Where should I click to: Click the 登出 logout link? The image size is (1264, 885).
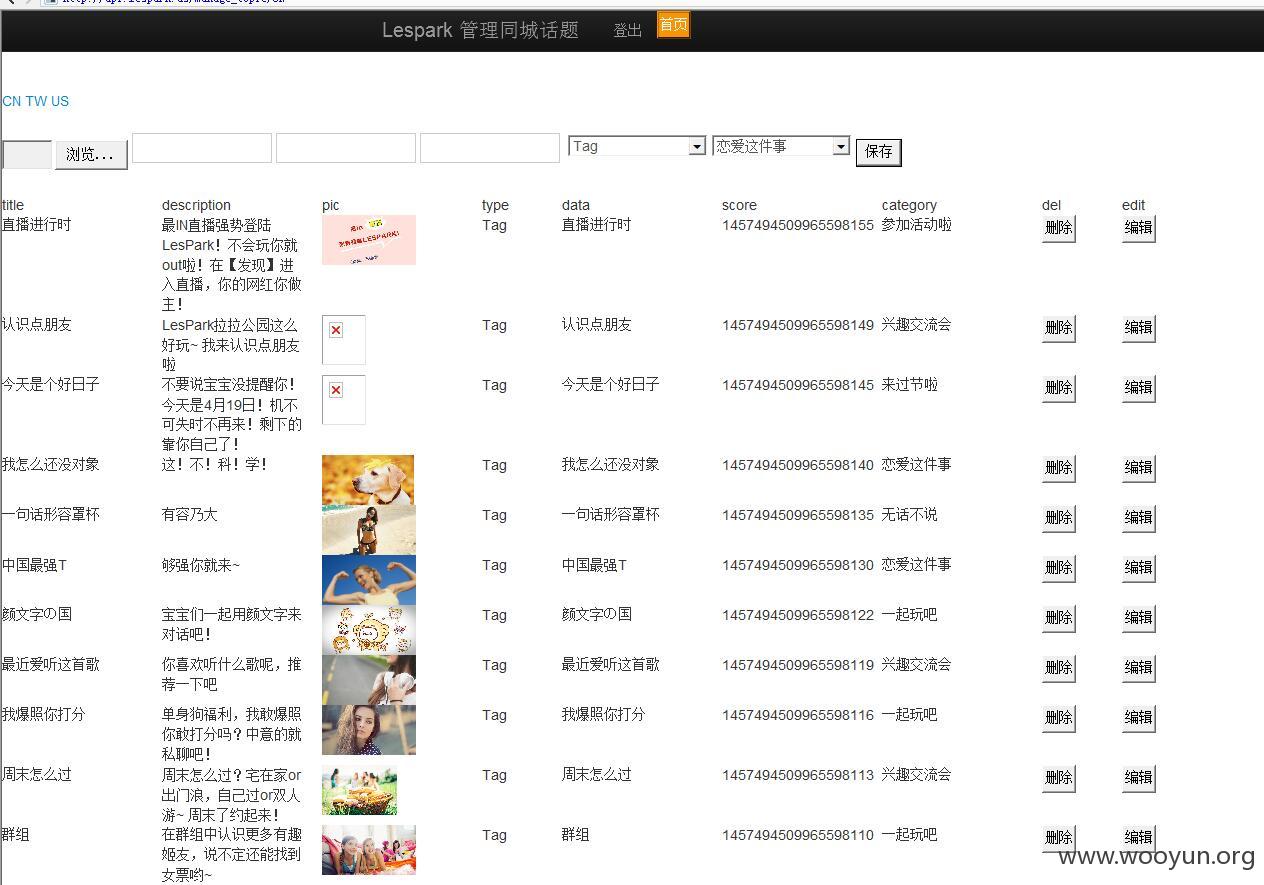pyautogui.click(x=628, y=31)
